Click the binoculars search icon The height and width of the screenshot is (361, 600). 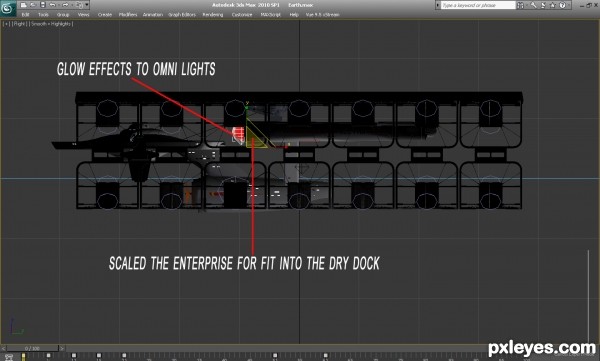(x=520, y=5)
